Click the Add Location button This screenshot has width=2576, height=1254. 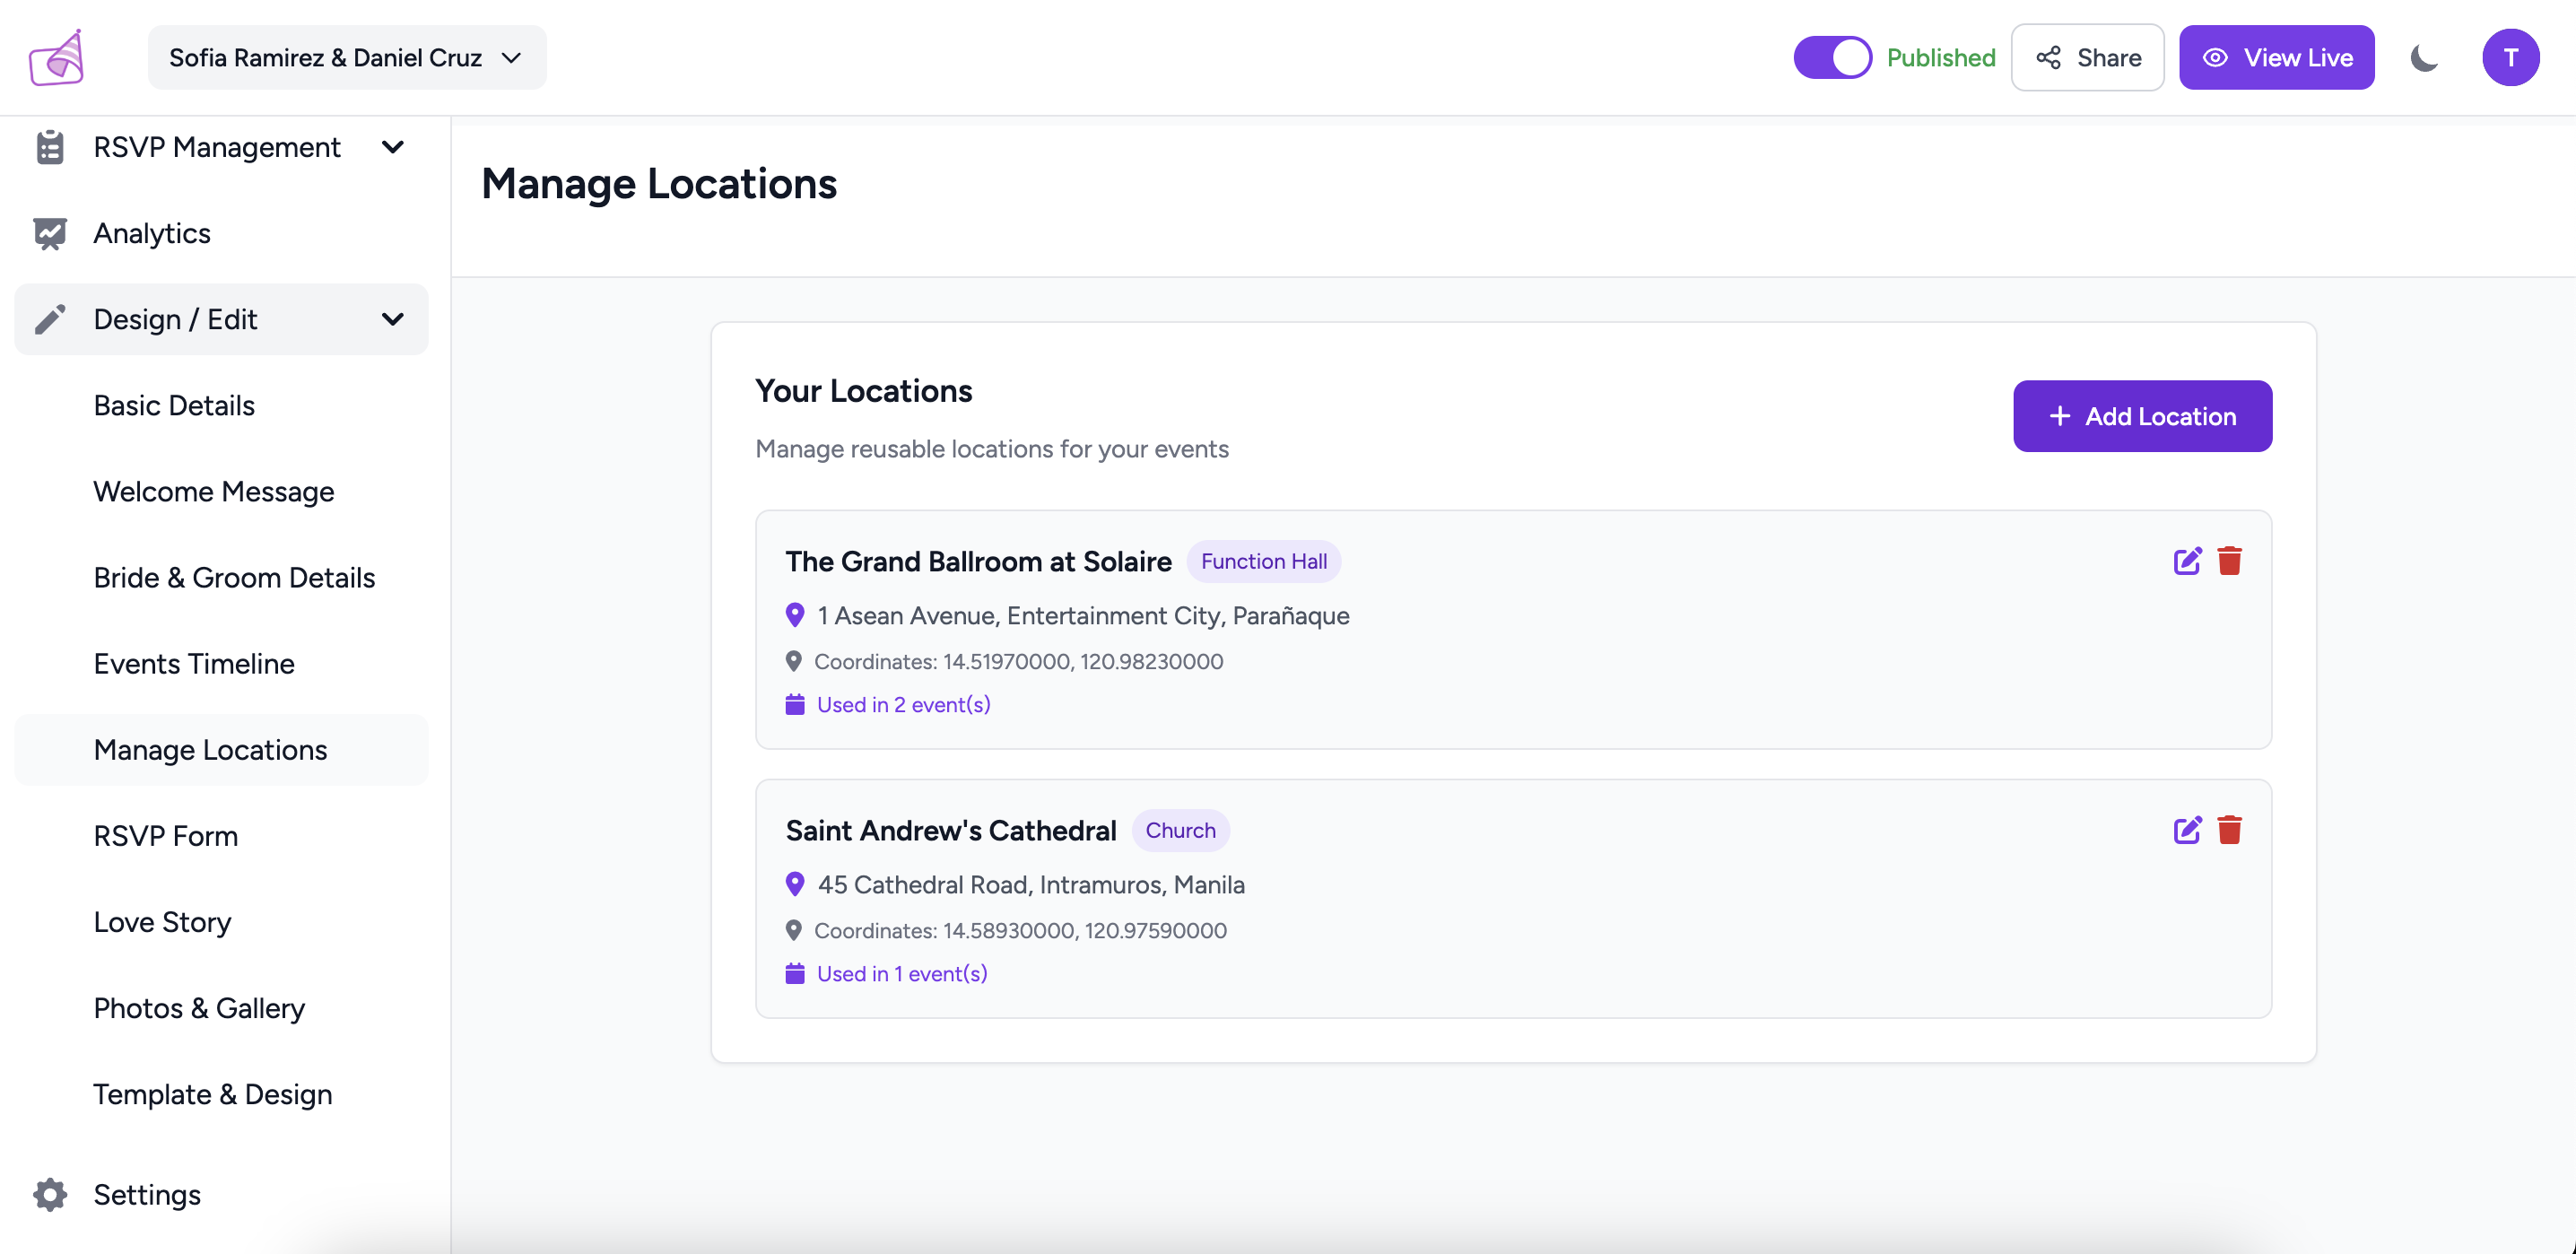pos(2142,416)
